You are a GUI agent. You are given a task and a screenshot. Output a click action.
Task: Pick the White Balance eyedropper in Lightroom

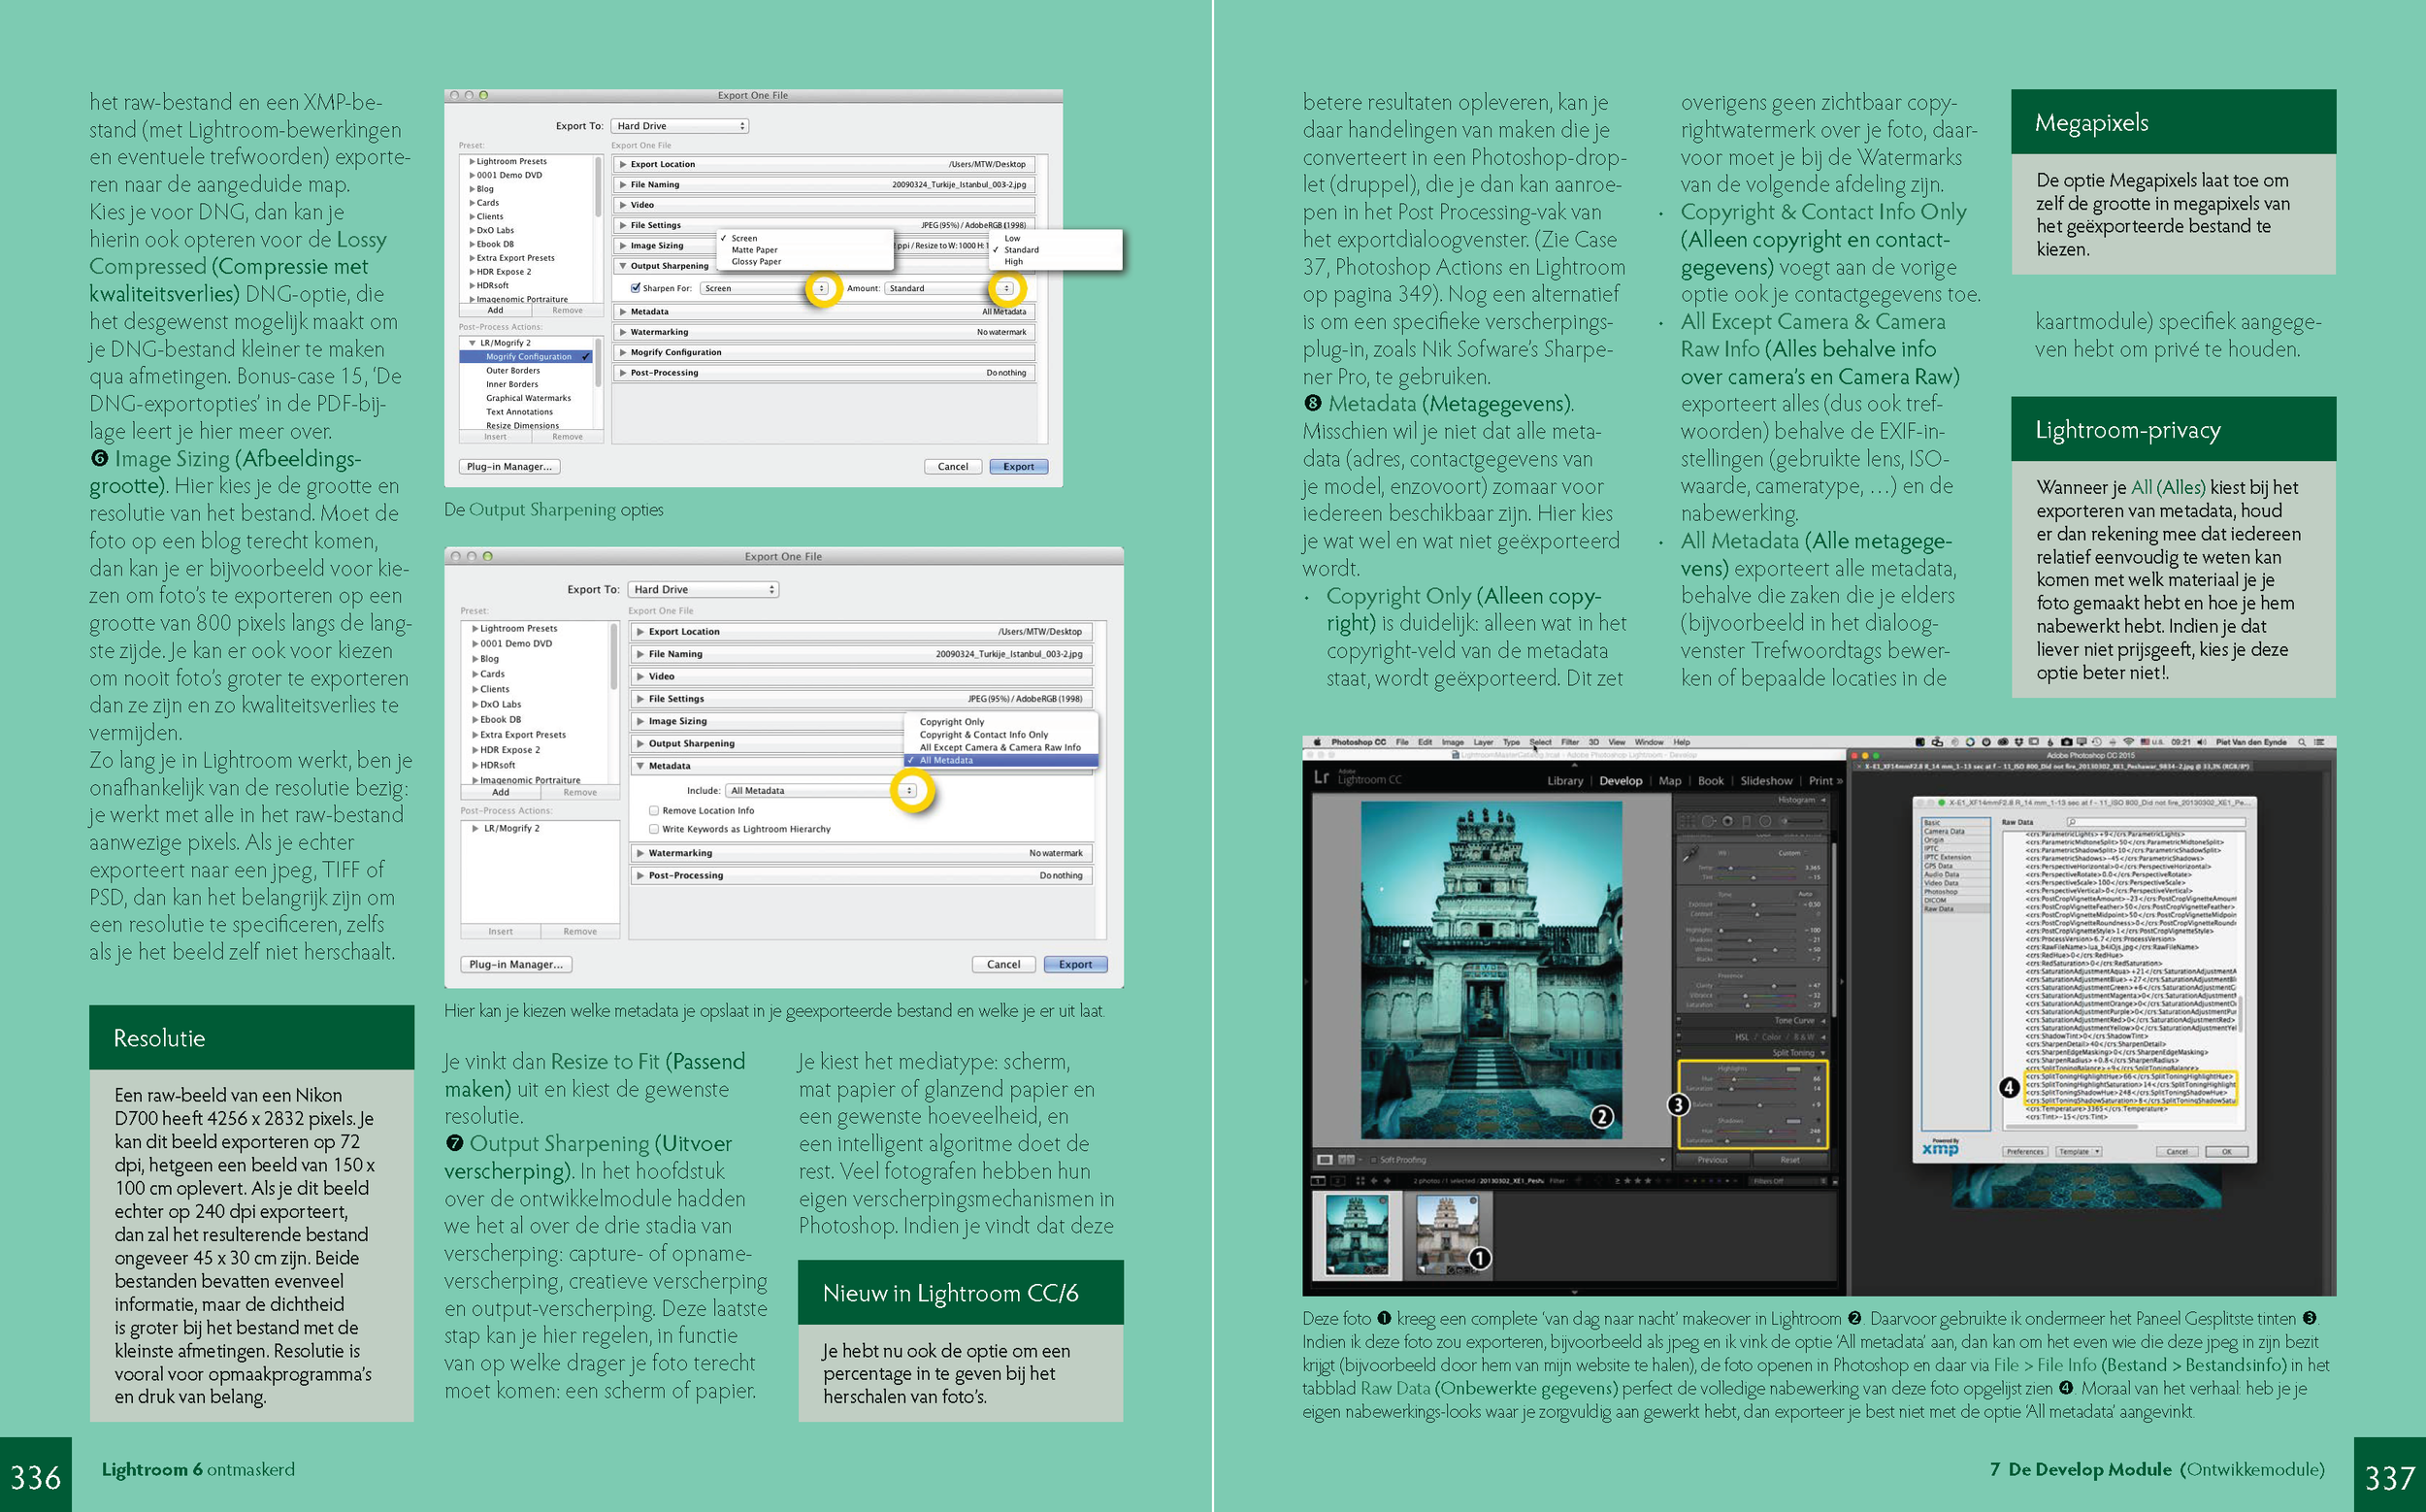[x=1691, y=853]
